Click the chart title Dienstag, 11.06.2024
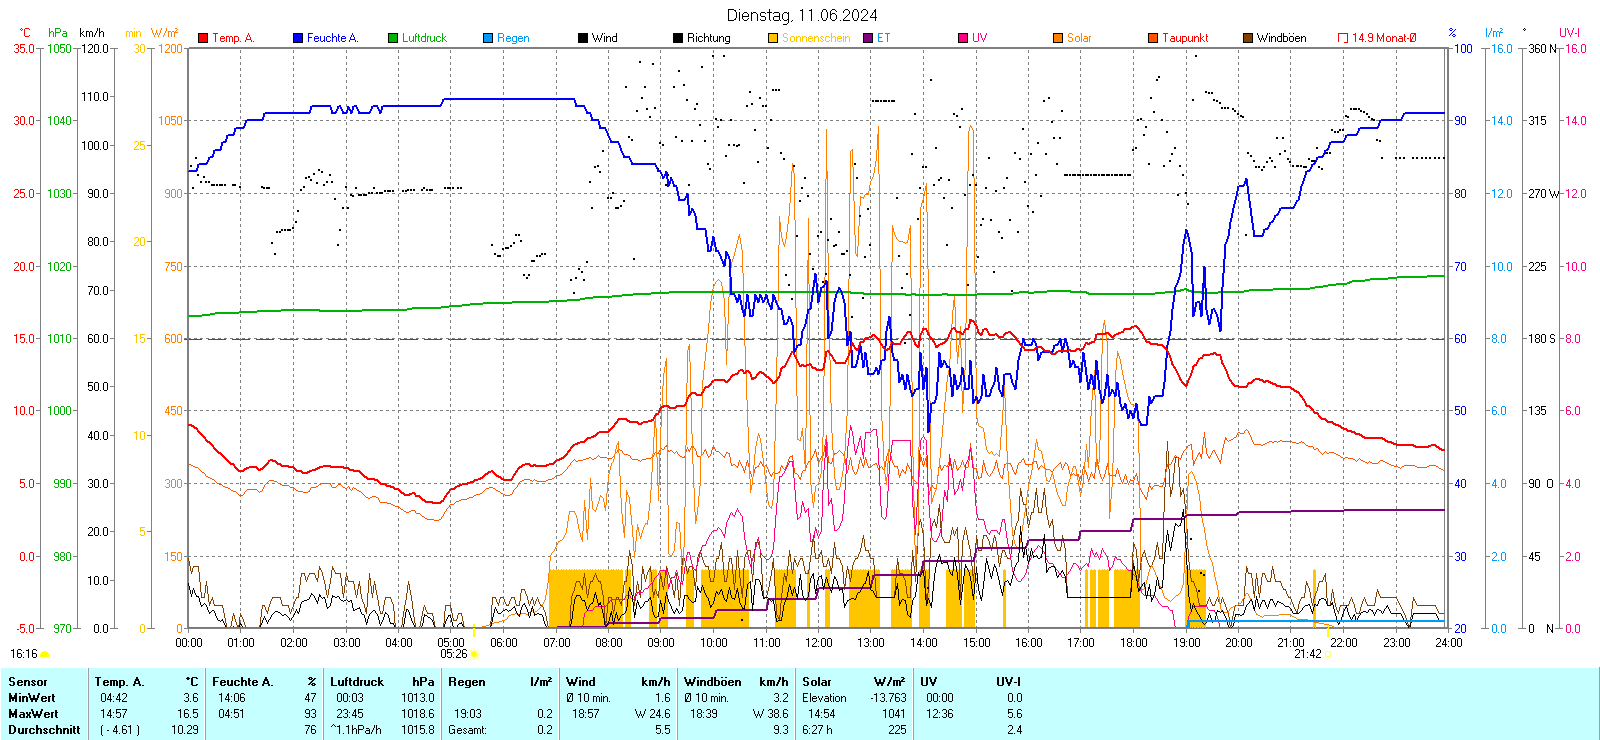 tap(802, 15)
